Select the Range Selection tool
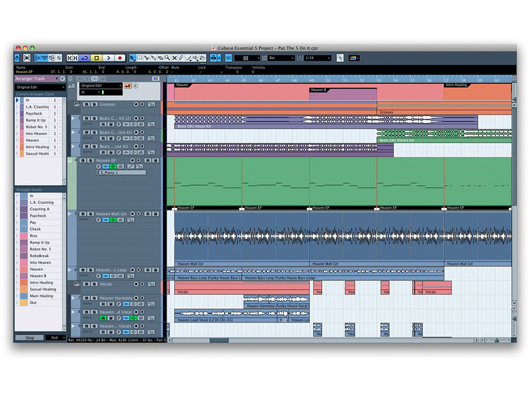The height and width of the screenshot is (398, 530). 139,58
